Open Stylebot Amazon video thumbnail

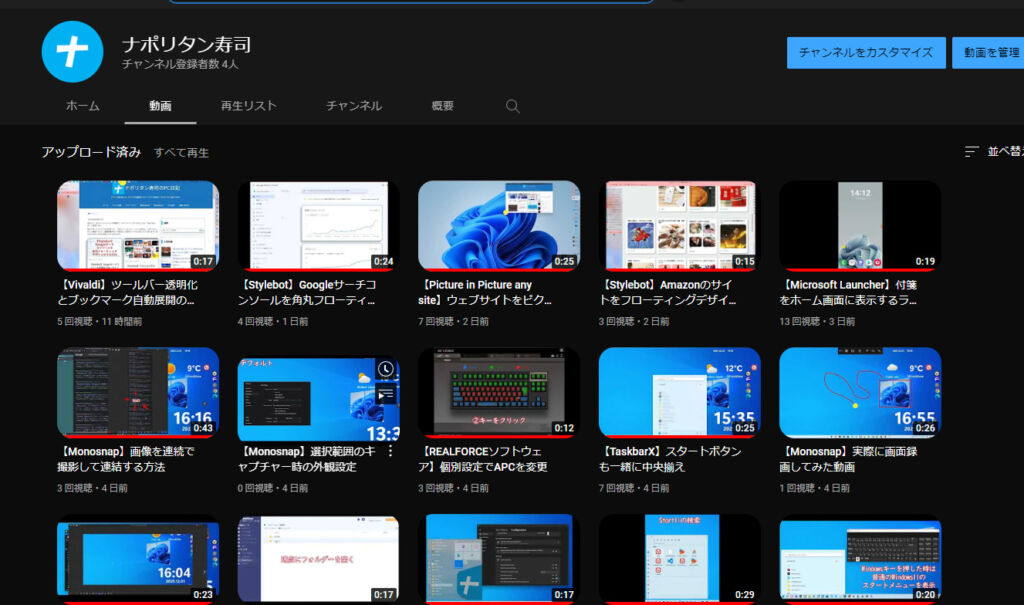[680, 225]
